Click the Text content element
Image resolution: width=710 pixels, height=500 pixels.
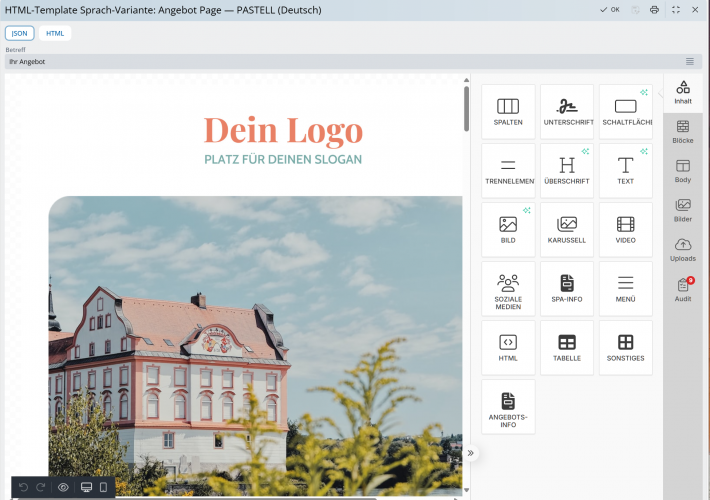[x=625, y=171]
